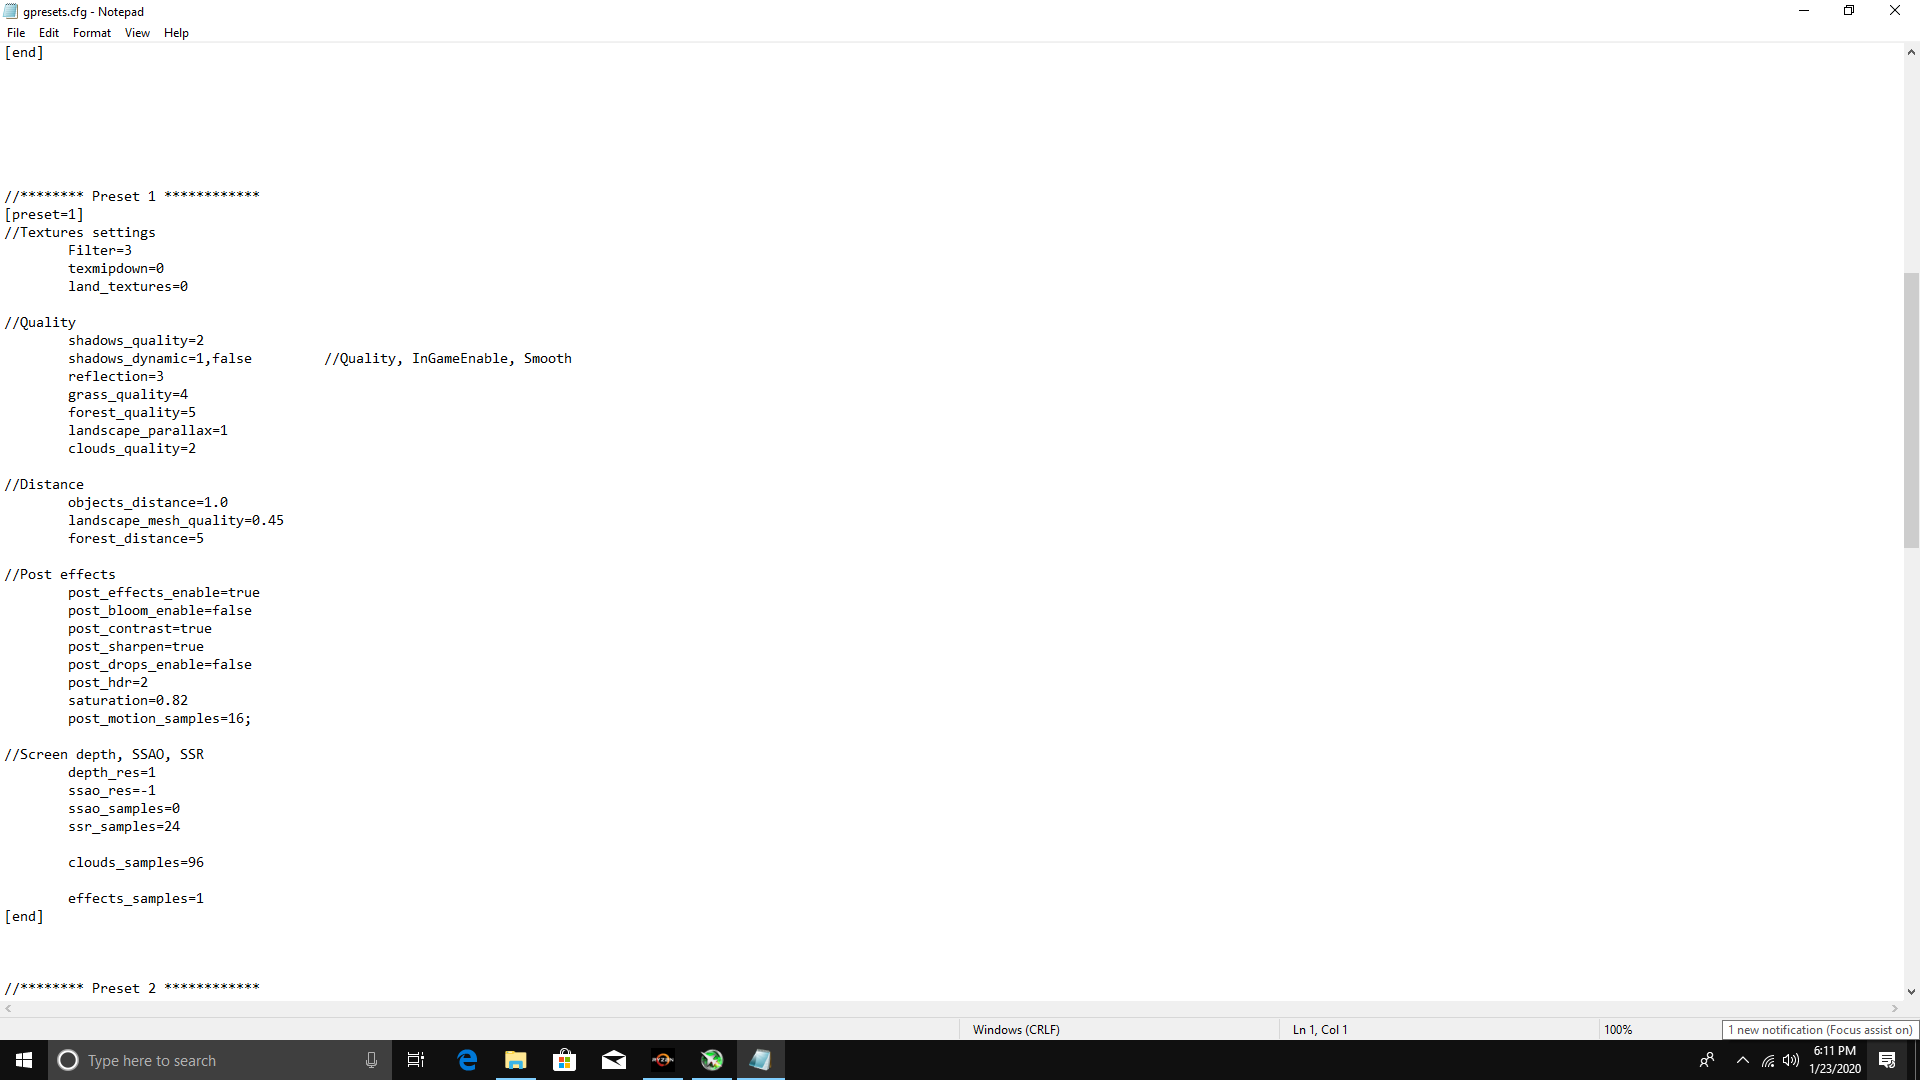Image resolution: width=1920 pixels, height=1080 pixels.
Task: Click the vertical scrollbar down arrow
Action: [x=1911, y=992]
